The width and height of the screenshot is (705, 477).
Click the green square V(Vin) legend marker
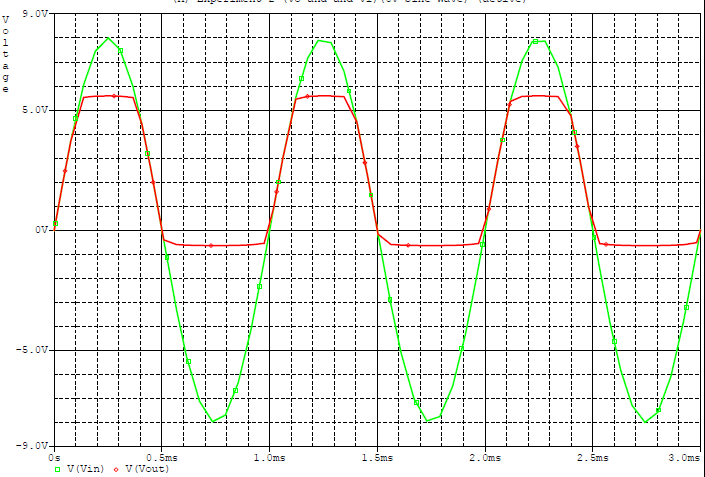[x=57, y=470]
